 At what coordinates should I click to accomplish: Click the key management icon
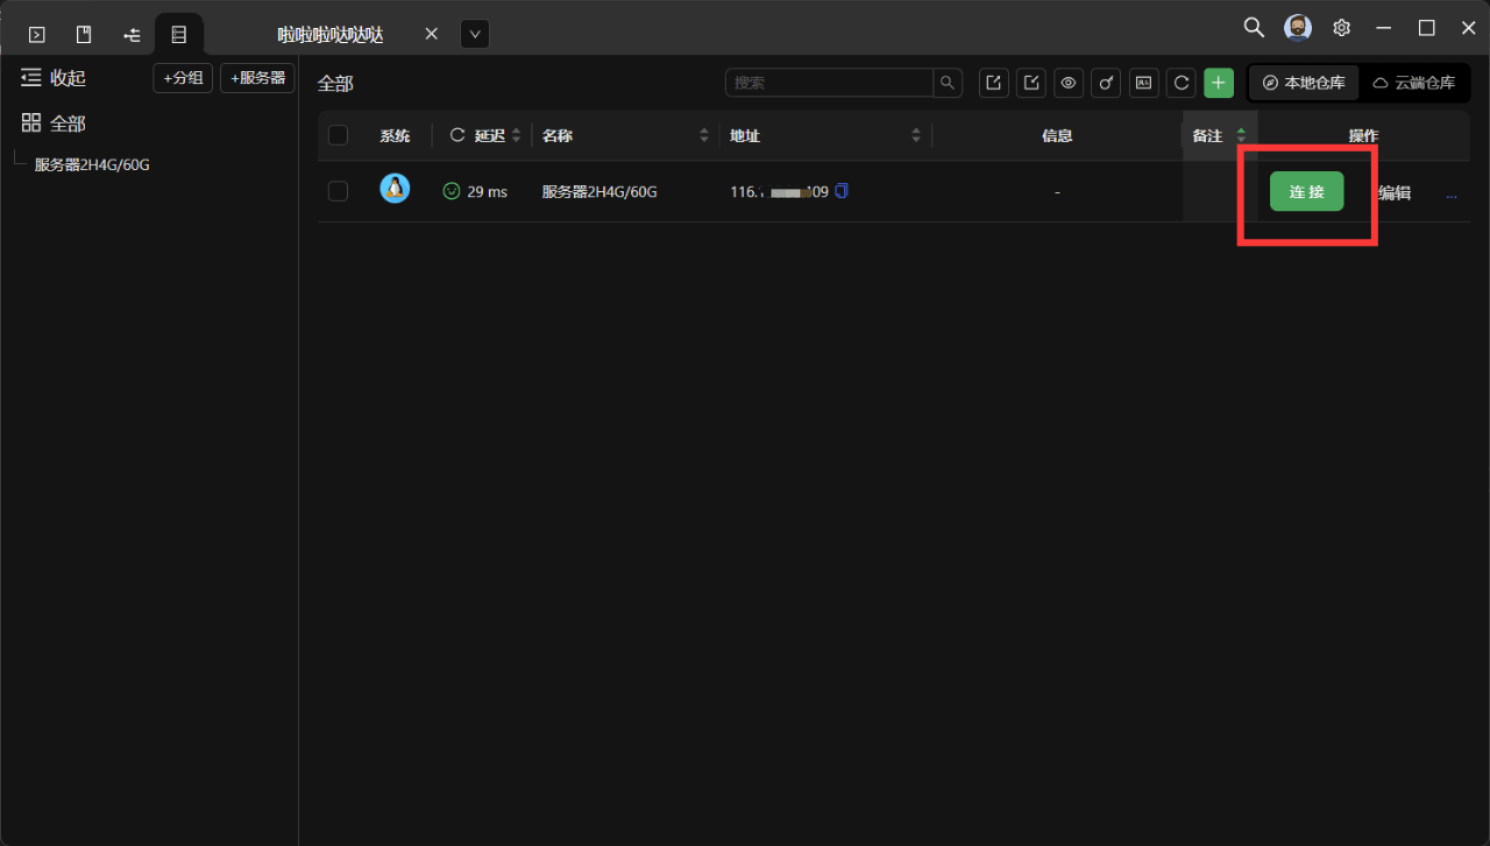pyautogui.click(x=1106, y=83)
